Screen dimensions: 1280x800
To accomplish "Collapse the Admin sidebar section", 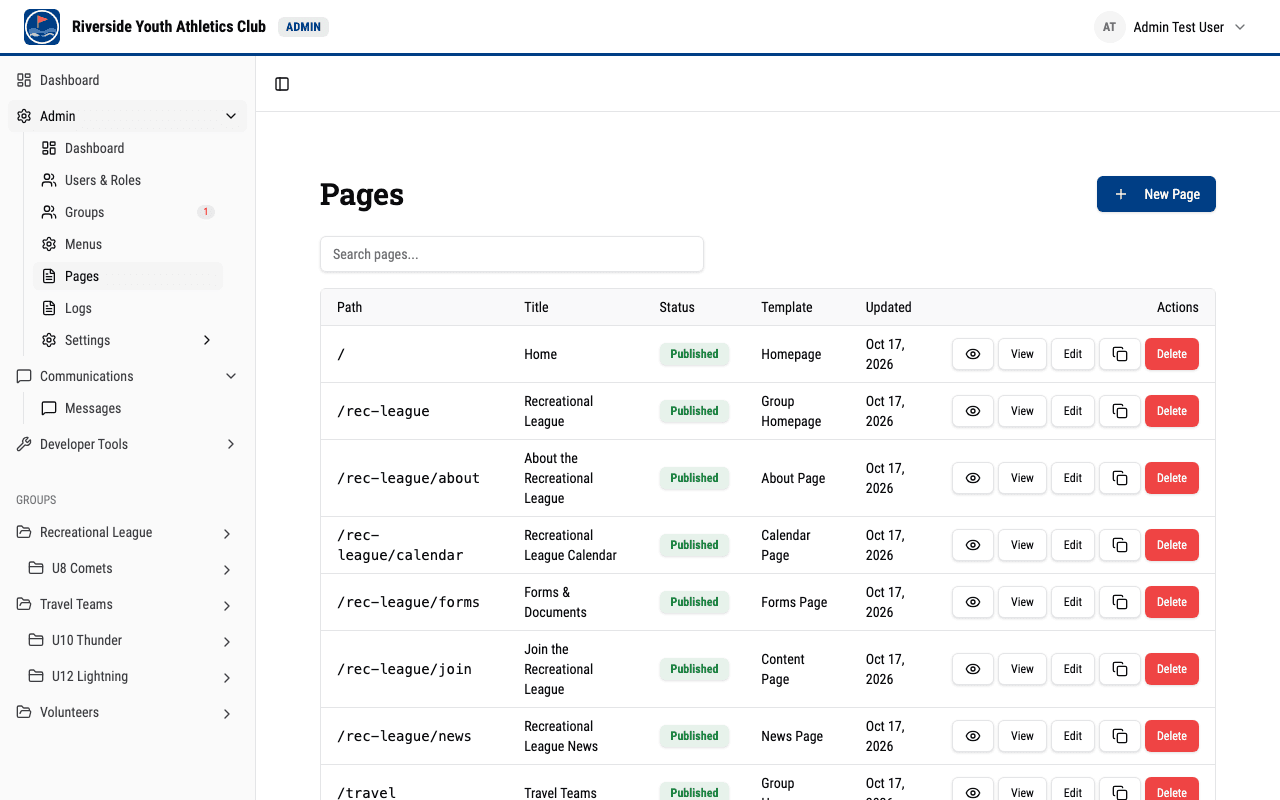I will (128, 116).
